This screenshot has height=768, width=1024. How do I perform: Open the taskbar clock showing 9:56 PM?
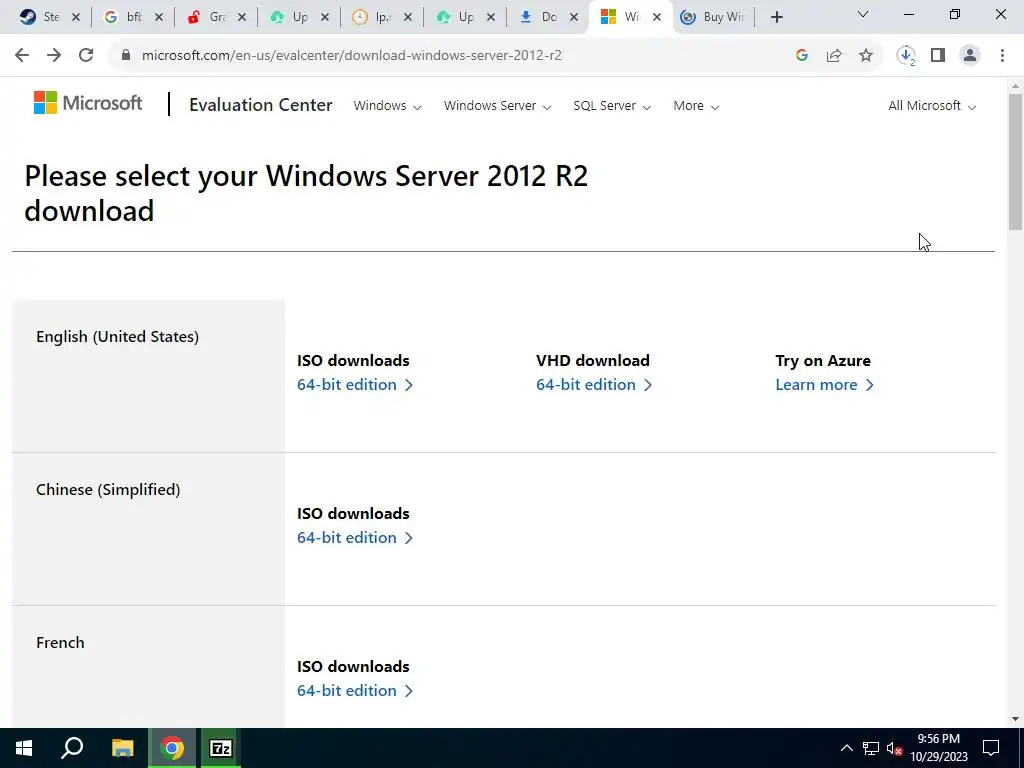point(938,748)
